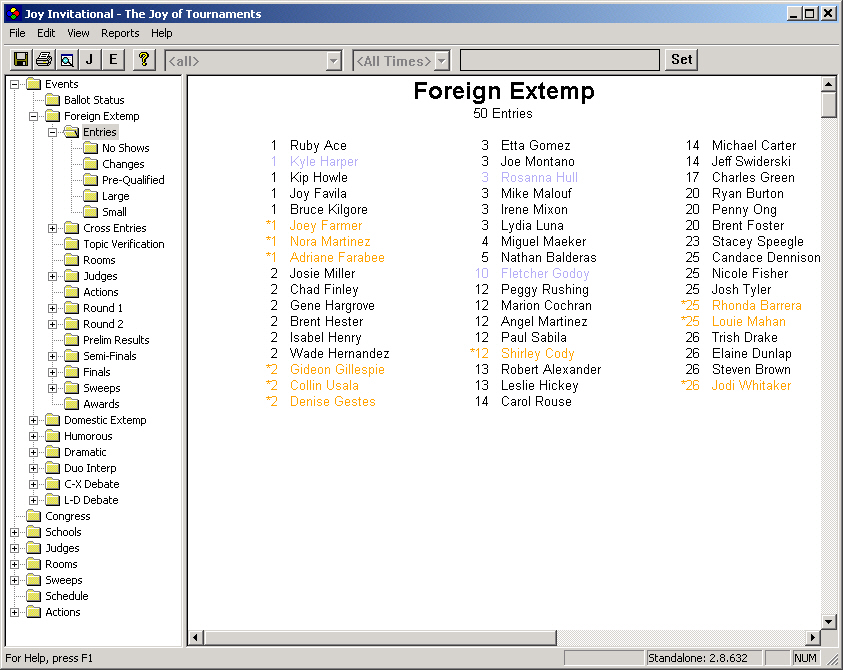The image size is (843, 670).
Task: Click the No Shows folder icon
Action: (x=90, y=147)
